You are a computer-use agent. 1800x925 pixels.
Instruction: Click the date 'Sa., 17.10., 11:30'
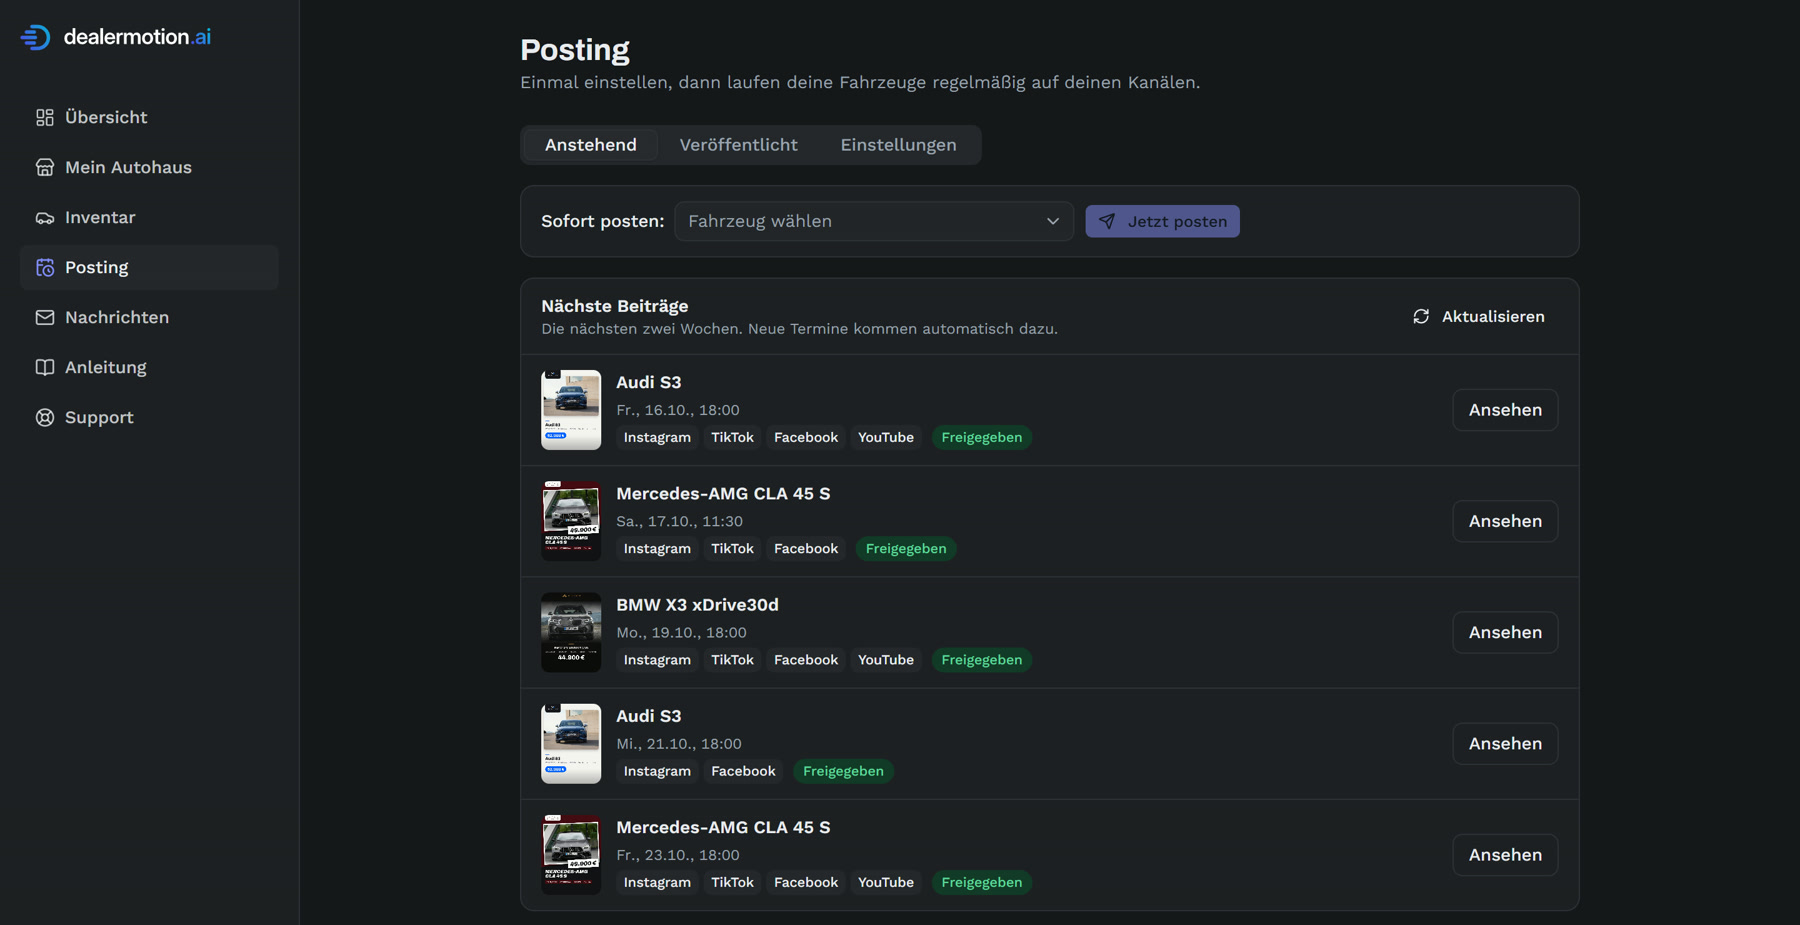[679, 521]
